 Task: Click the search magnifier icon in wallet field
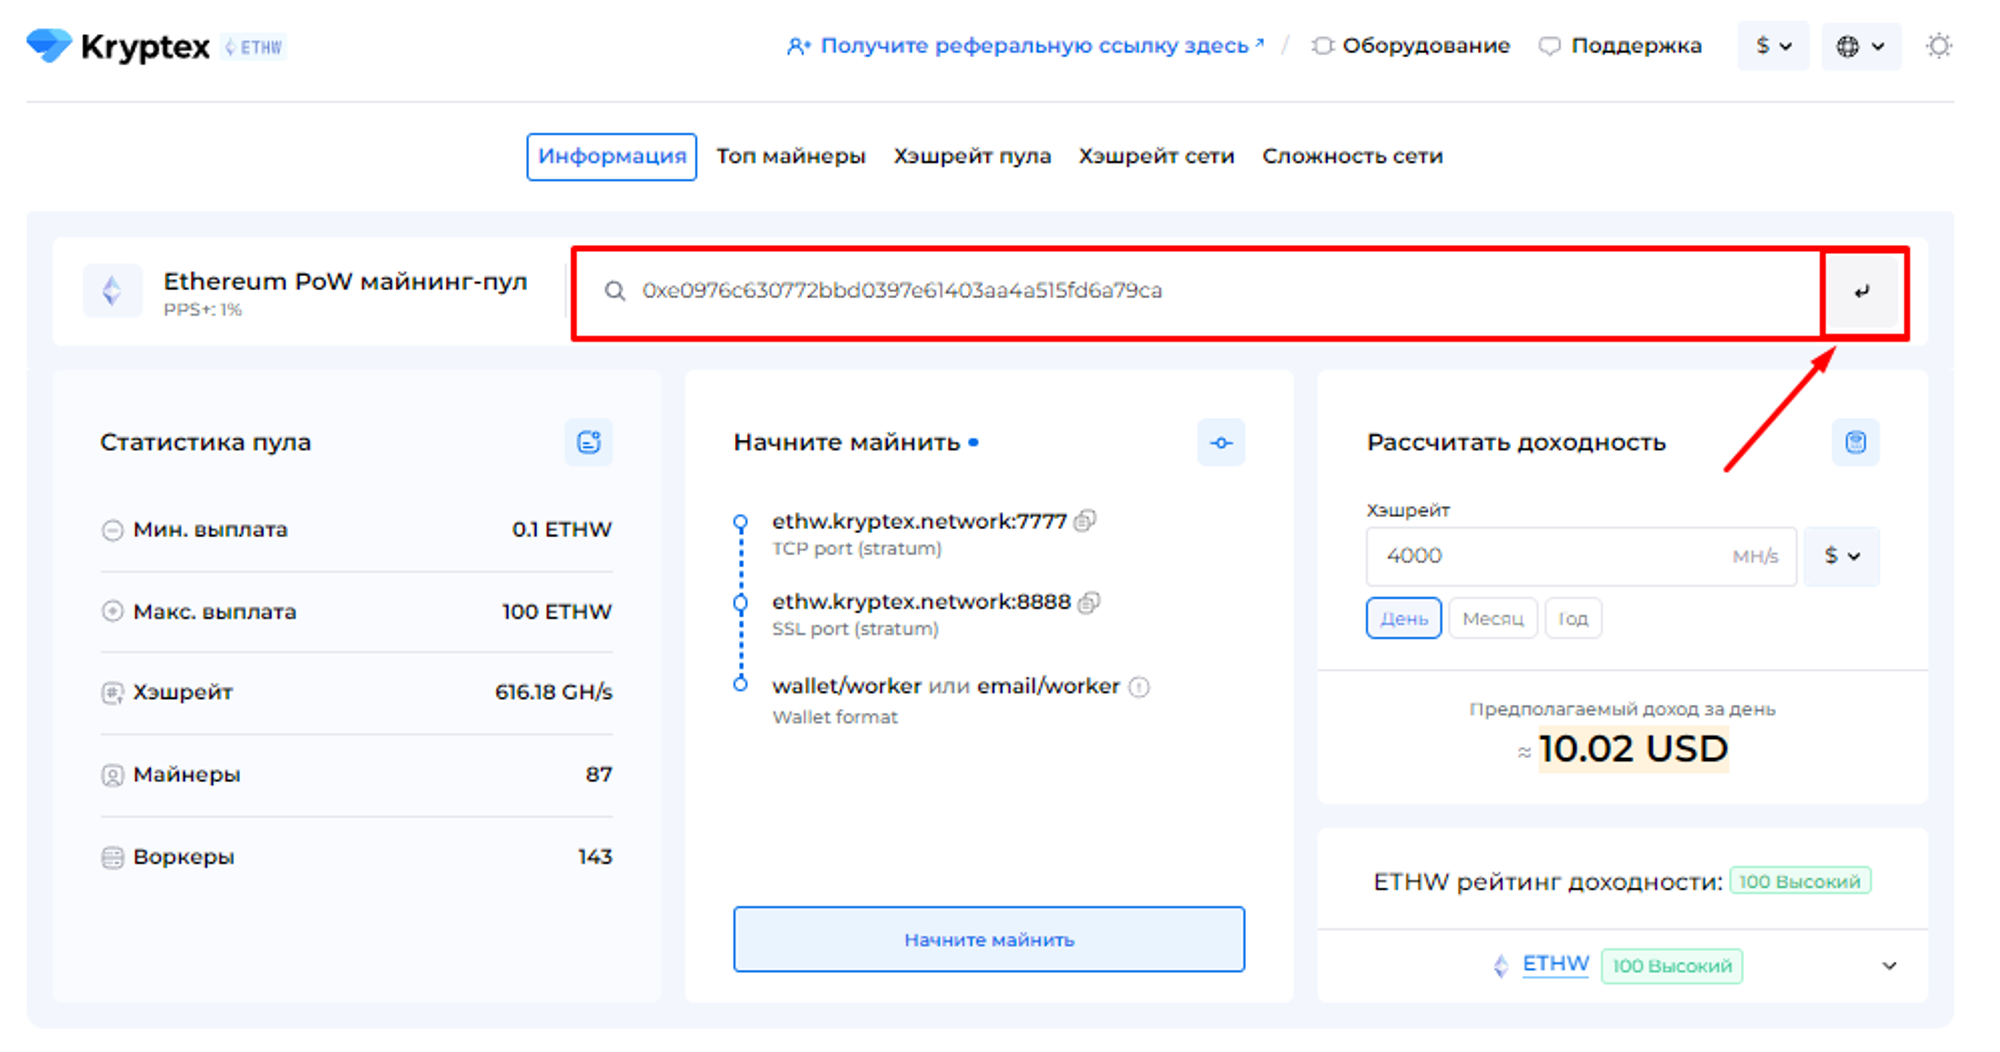tap(615, 291)
